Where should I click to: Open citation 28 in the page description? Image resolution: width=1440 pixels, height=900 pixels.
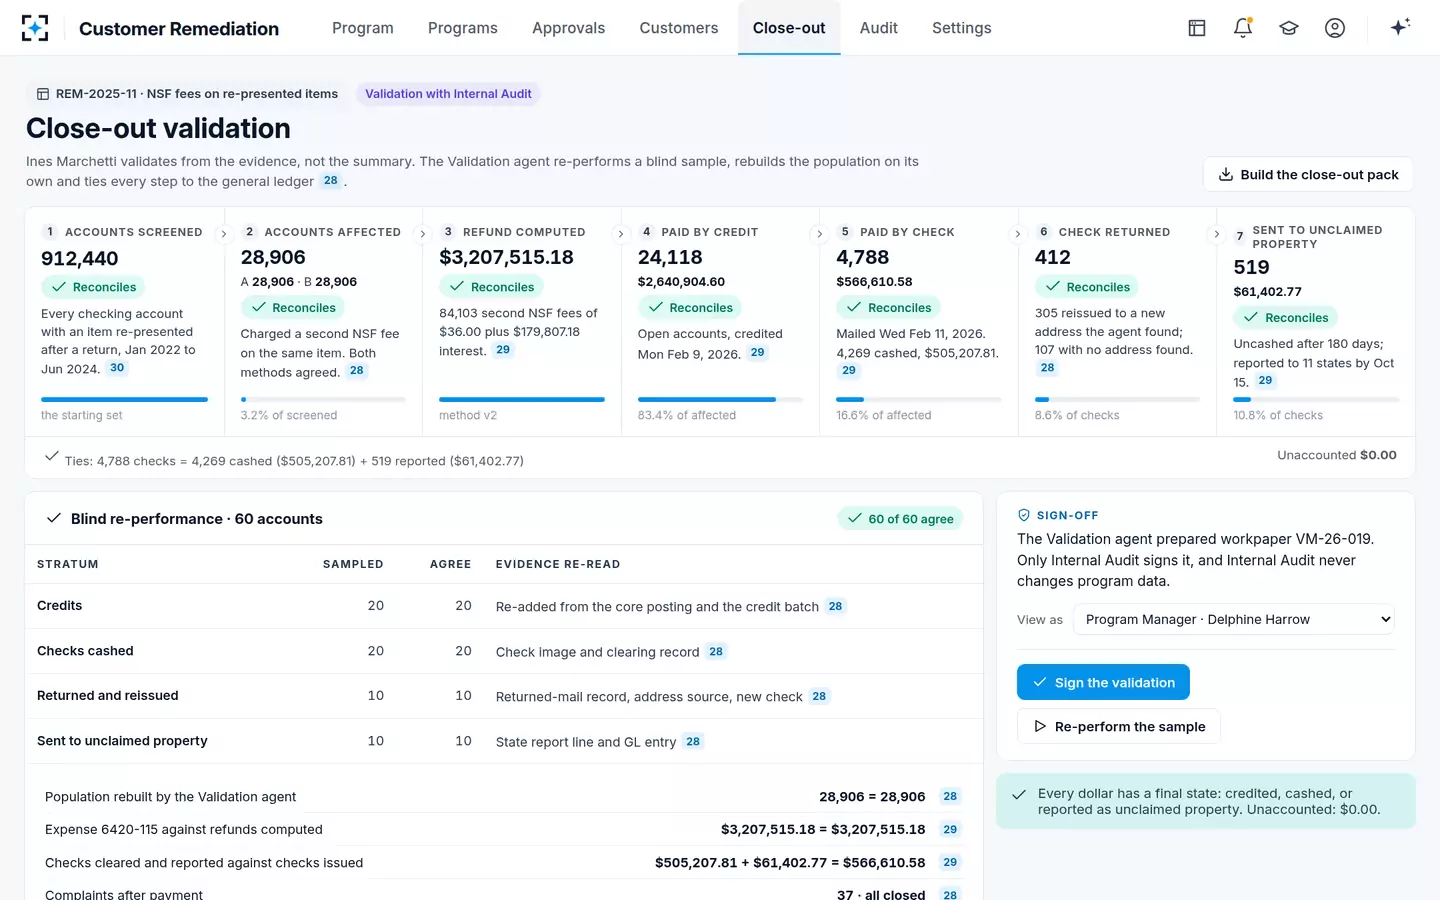[x=330, y=181]
